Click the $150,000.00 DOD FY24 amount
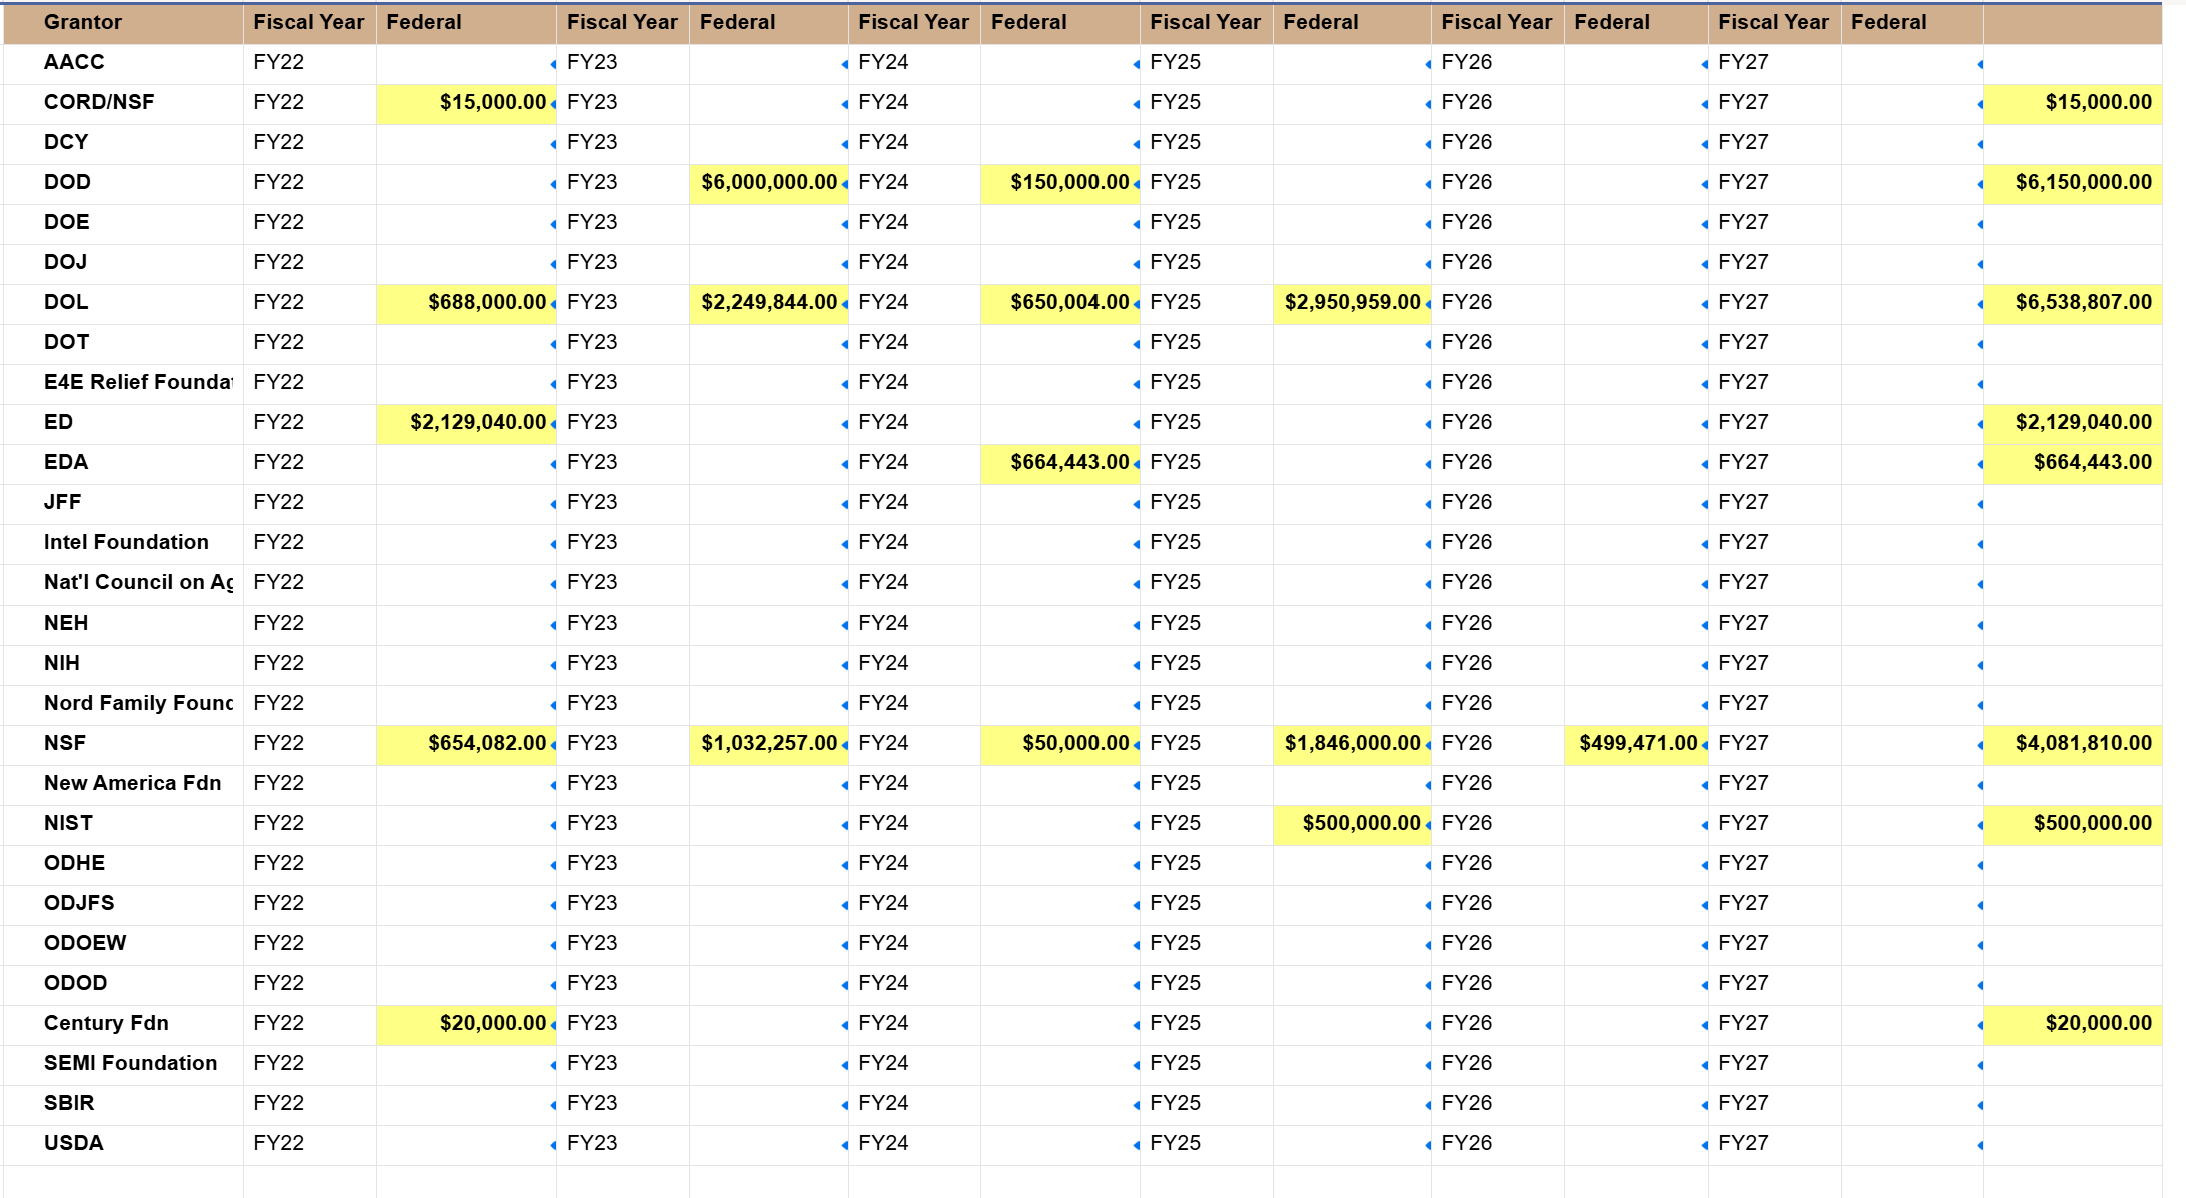The width and height of the screenshot is (2186, 1198). [x=1060, y=183]
